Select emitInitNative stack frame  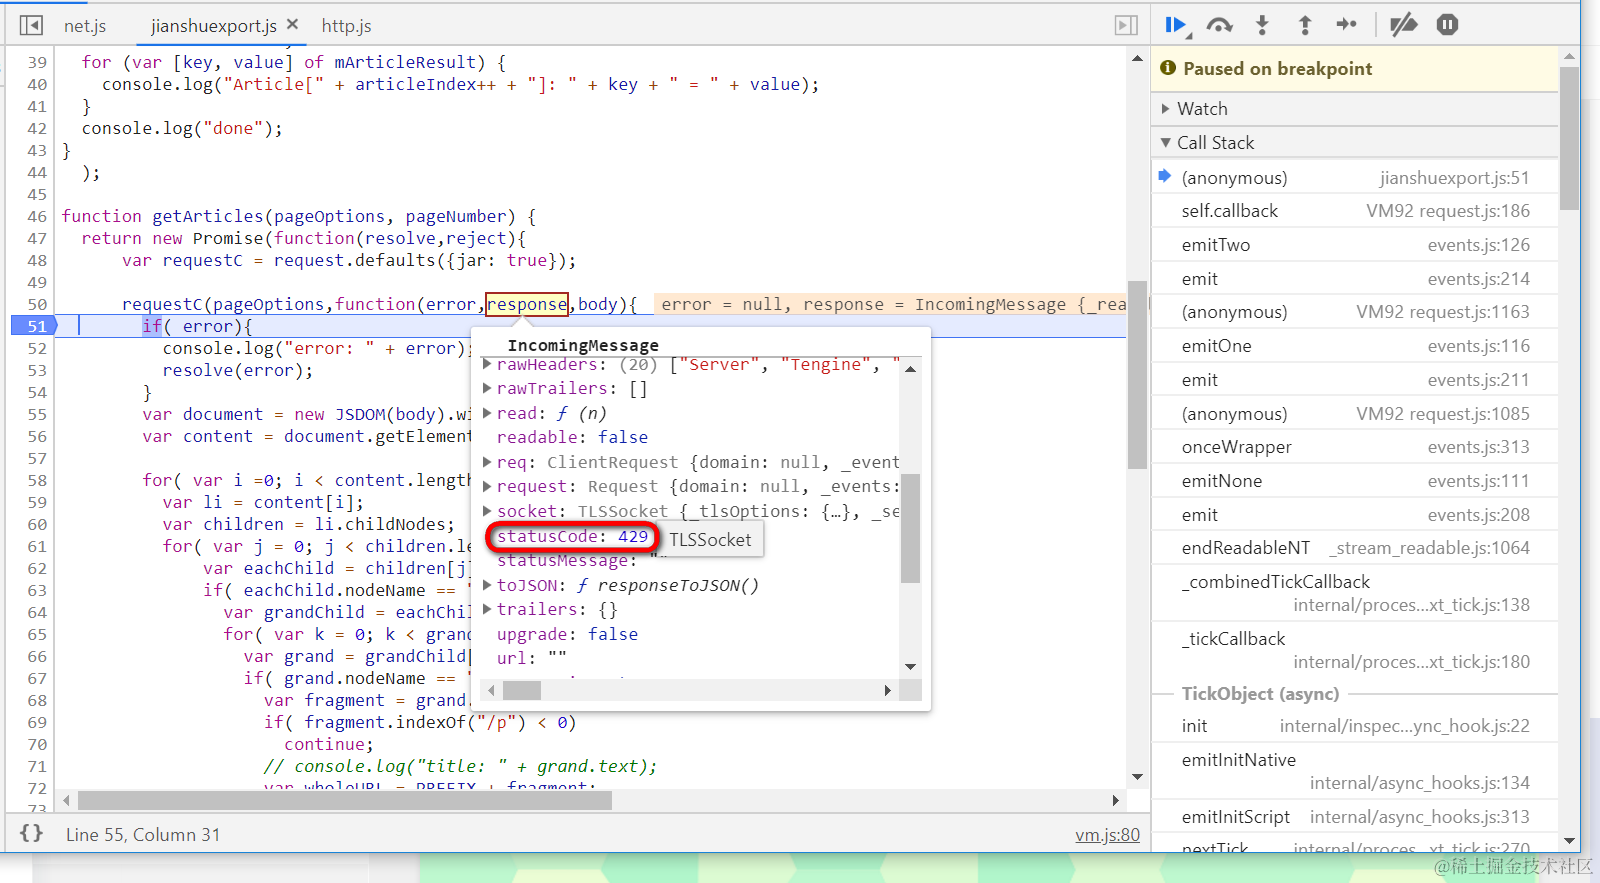tap(1355, 771)
